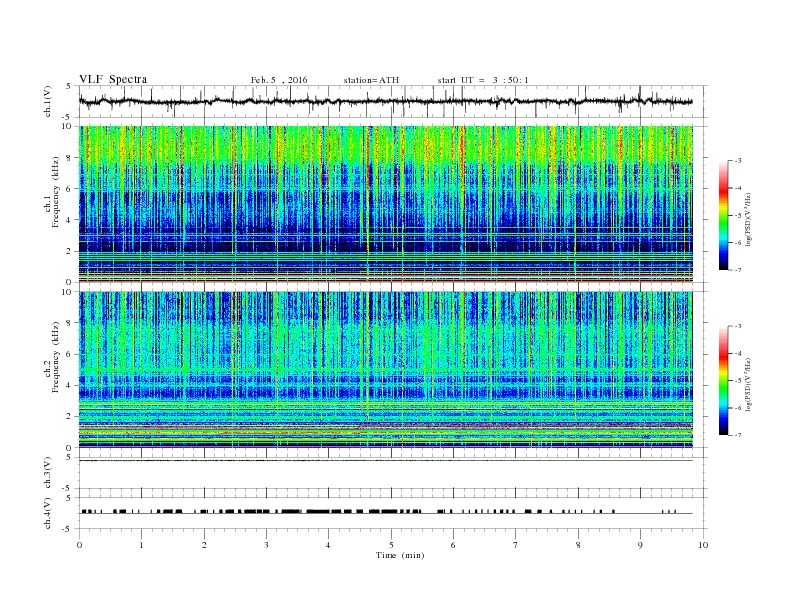This screenshot has height=612, width=792.
Task: Click the ch.1 frequency tick label "4"
Action: coord(70,220)
